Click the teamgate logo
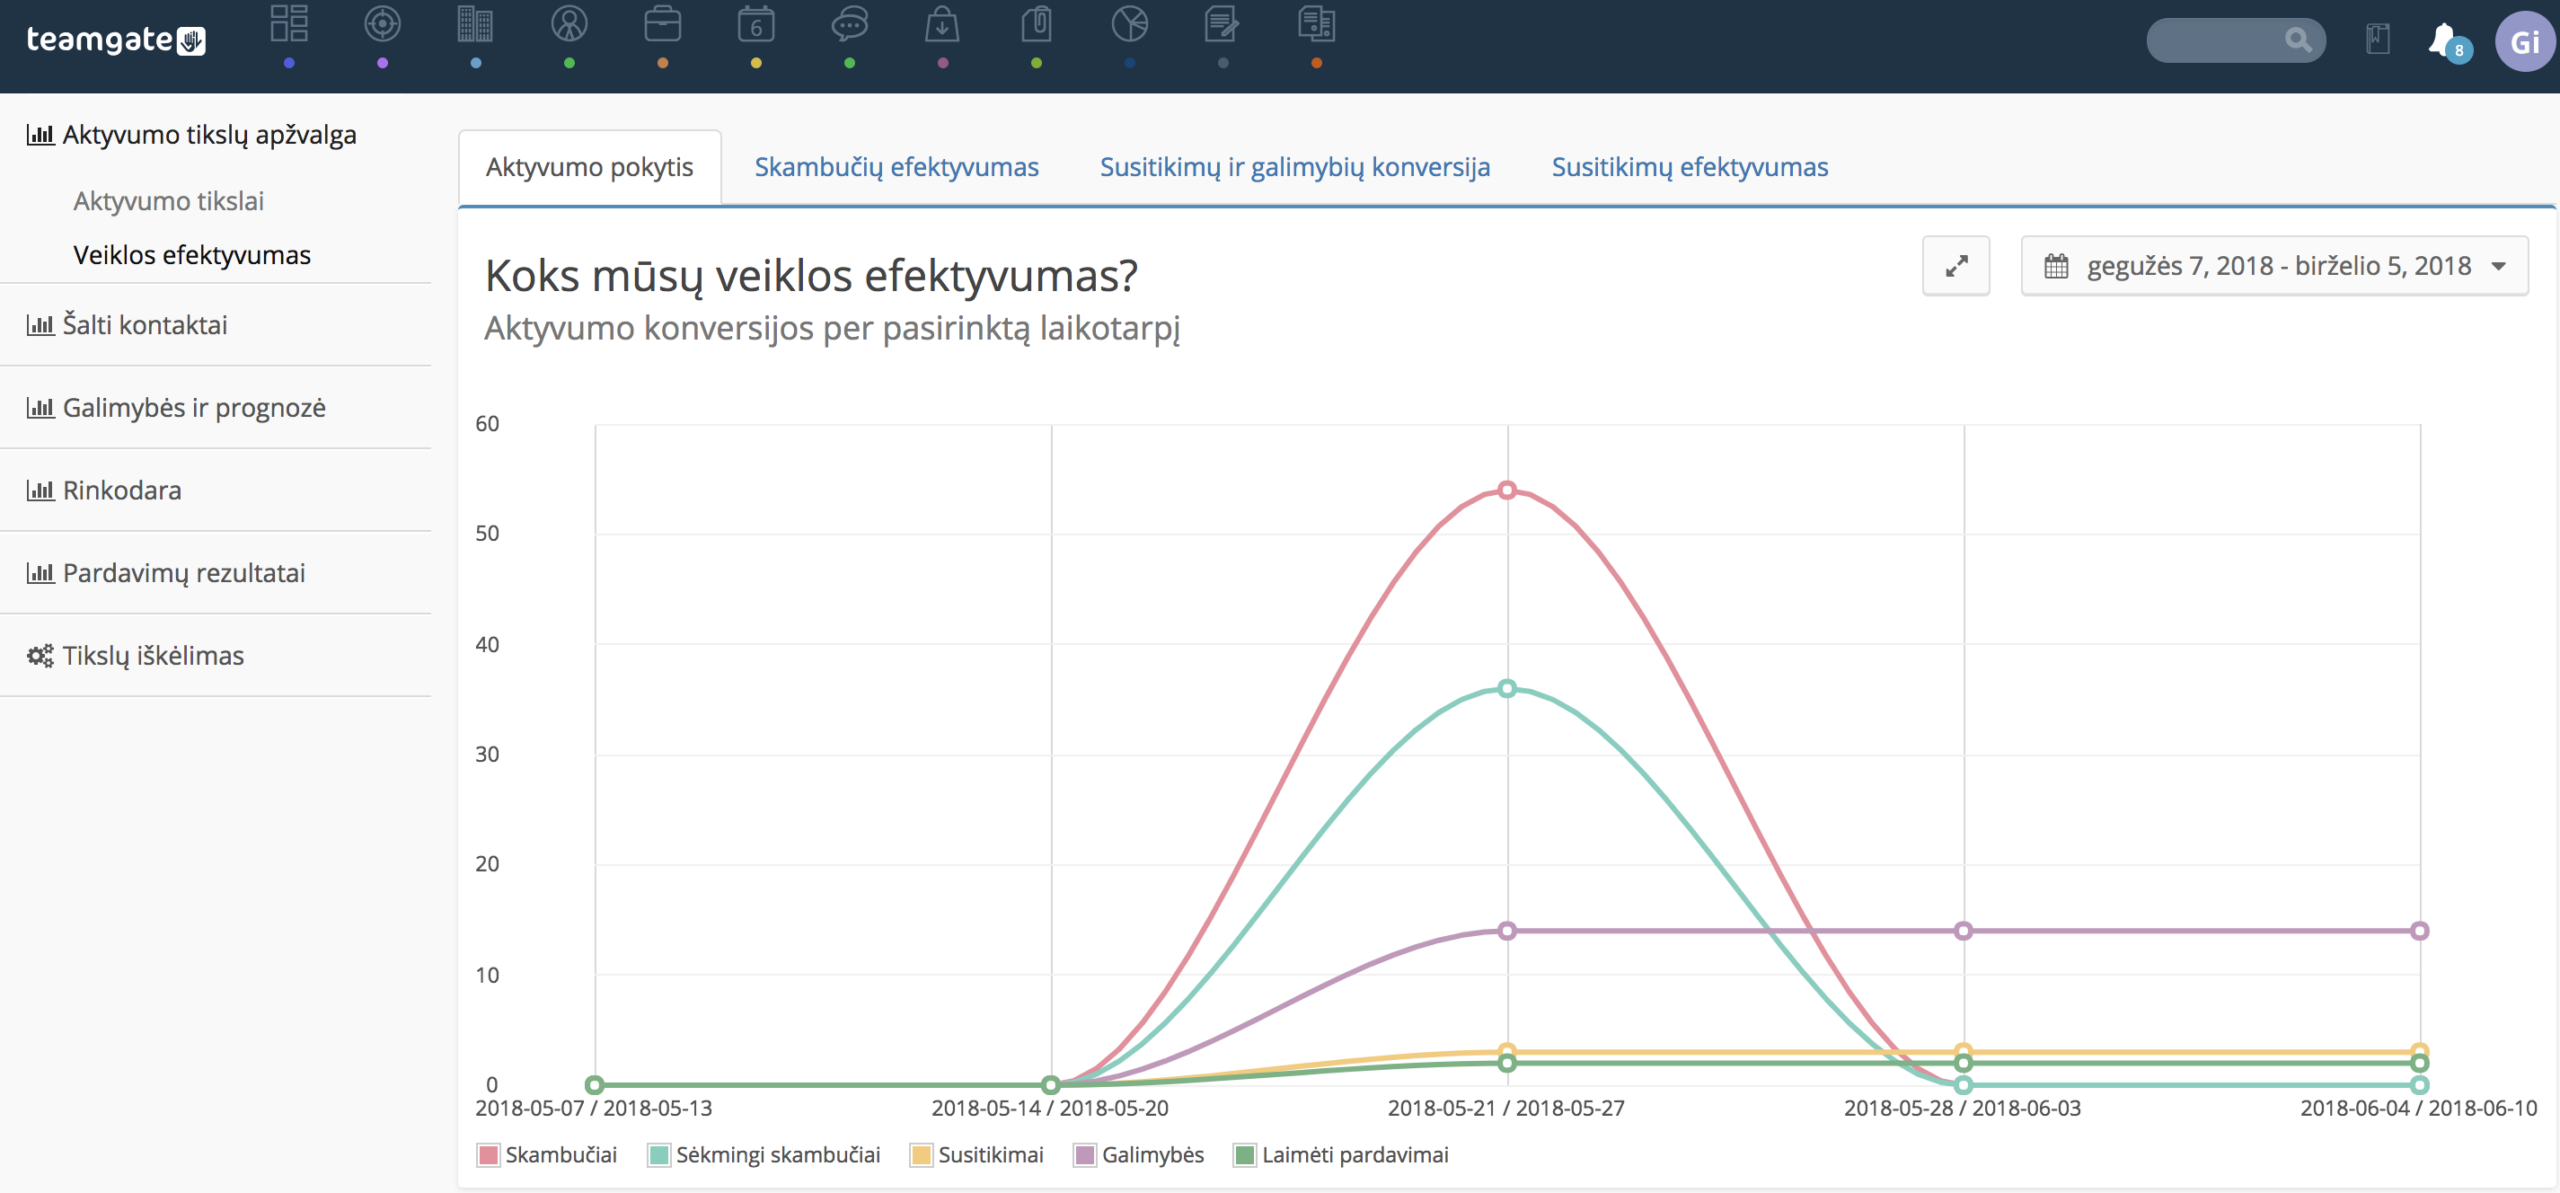This screenshot has width=2560, height=1193. coord(116,40)
